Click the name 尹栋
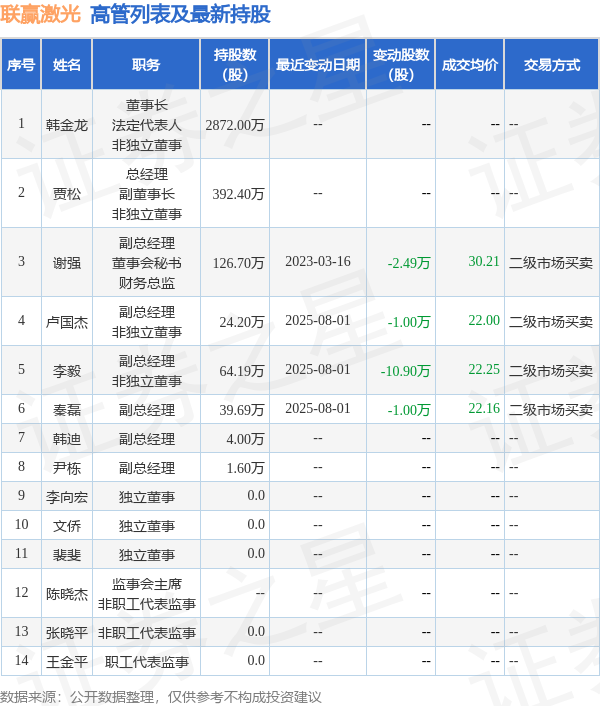Viewport: 600px width, 706px height. [x=67, y=468]
